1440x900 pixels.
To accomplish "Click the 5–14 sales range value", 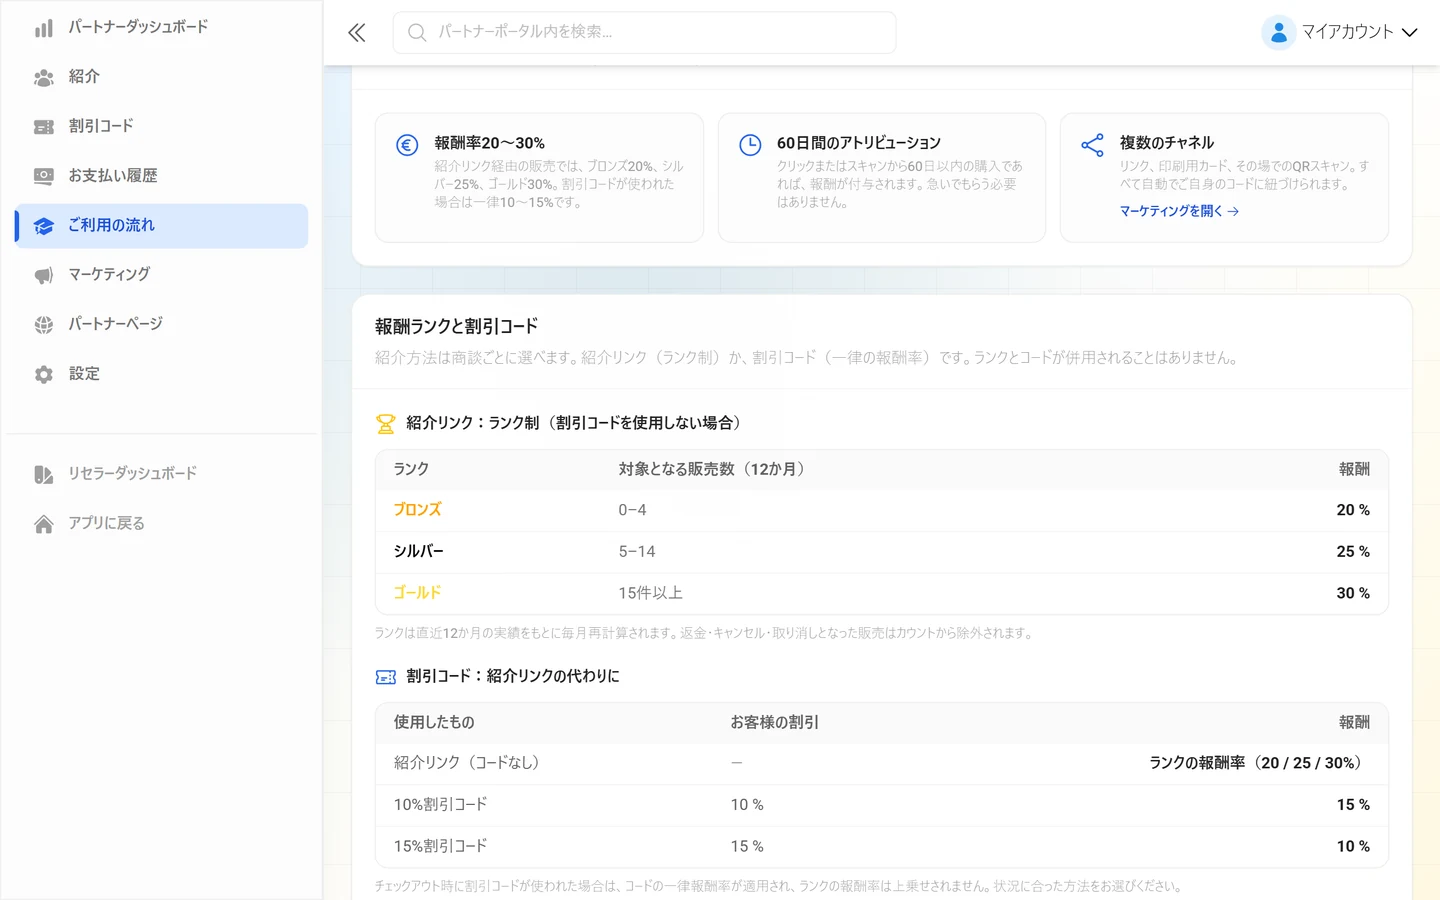I will pyautogui.click(x=637, y=552).
